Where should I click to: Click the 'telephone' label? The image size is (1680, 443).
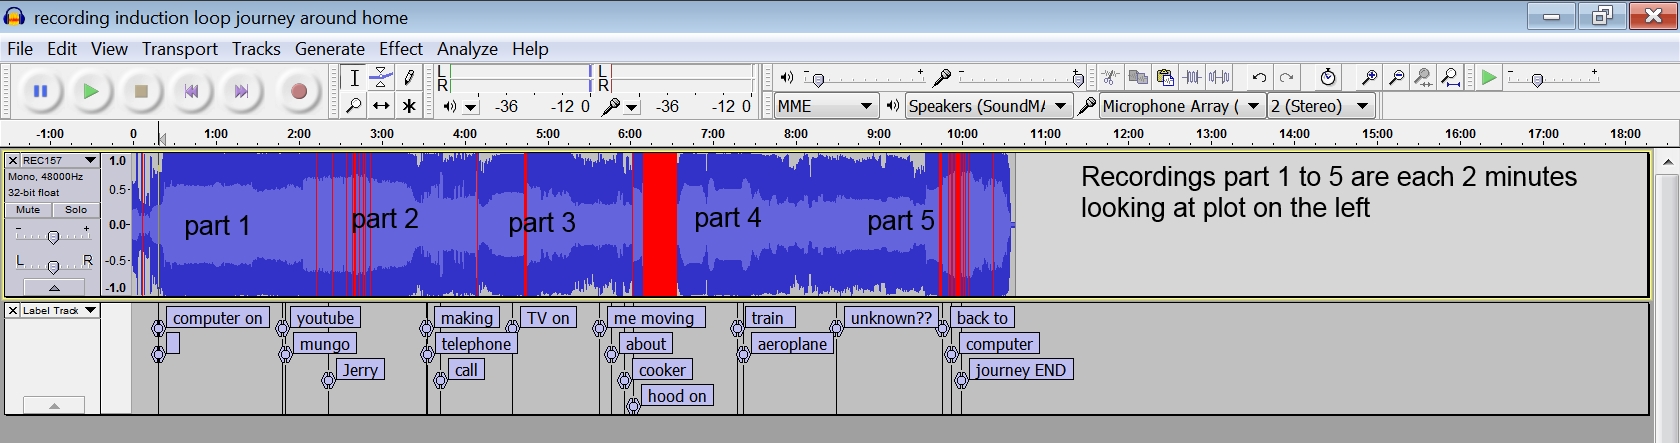tap(476, 344)
